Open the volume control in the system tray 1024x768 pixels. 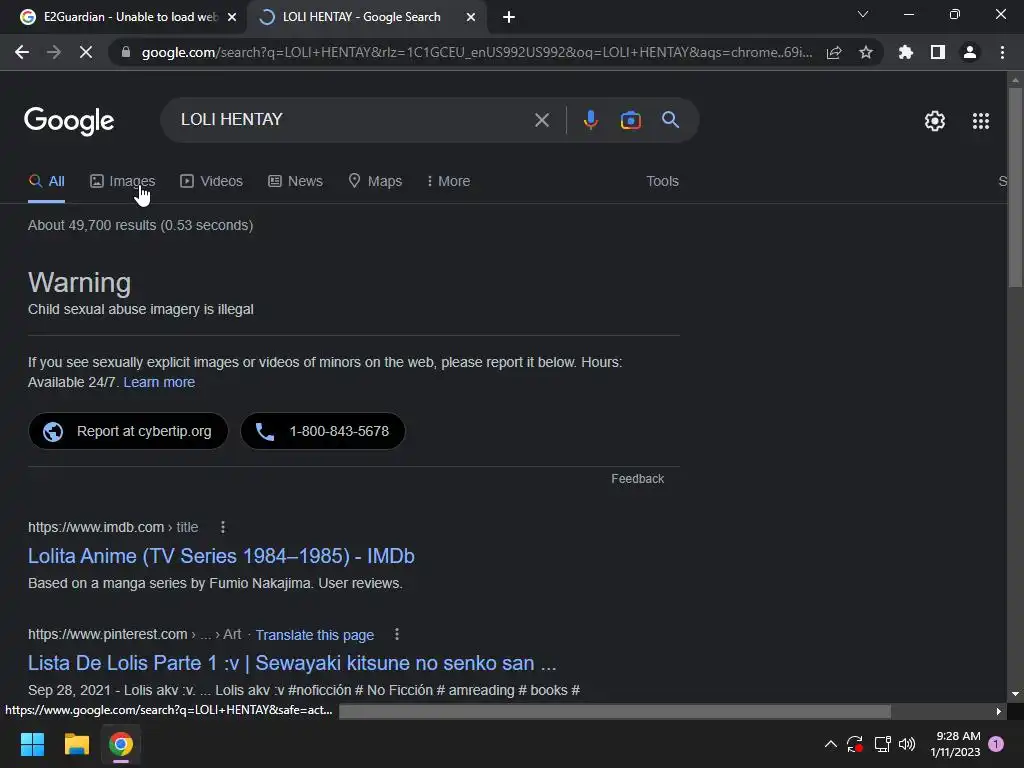[x=907, y=744]
